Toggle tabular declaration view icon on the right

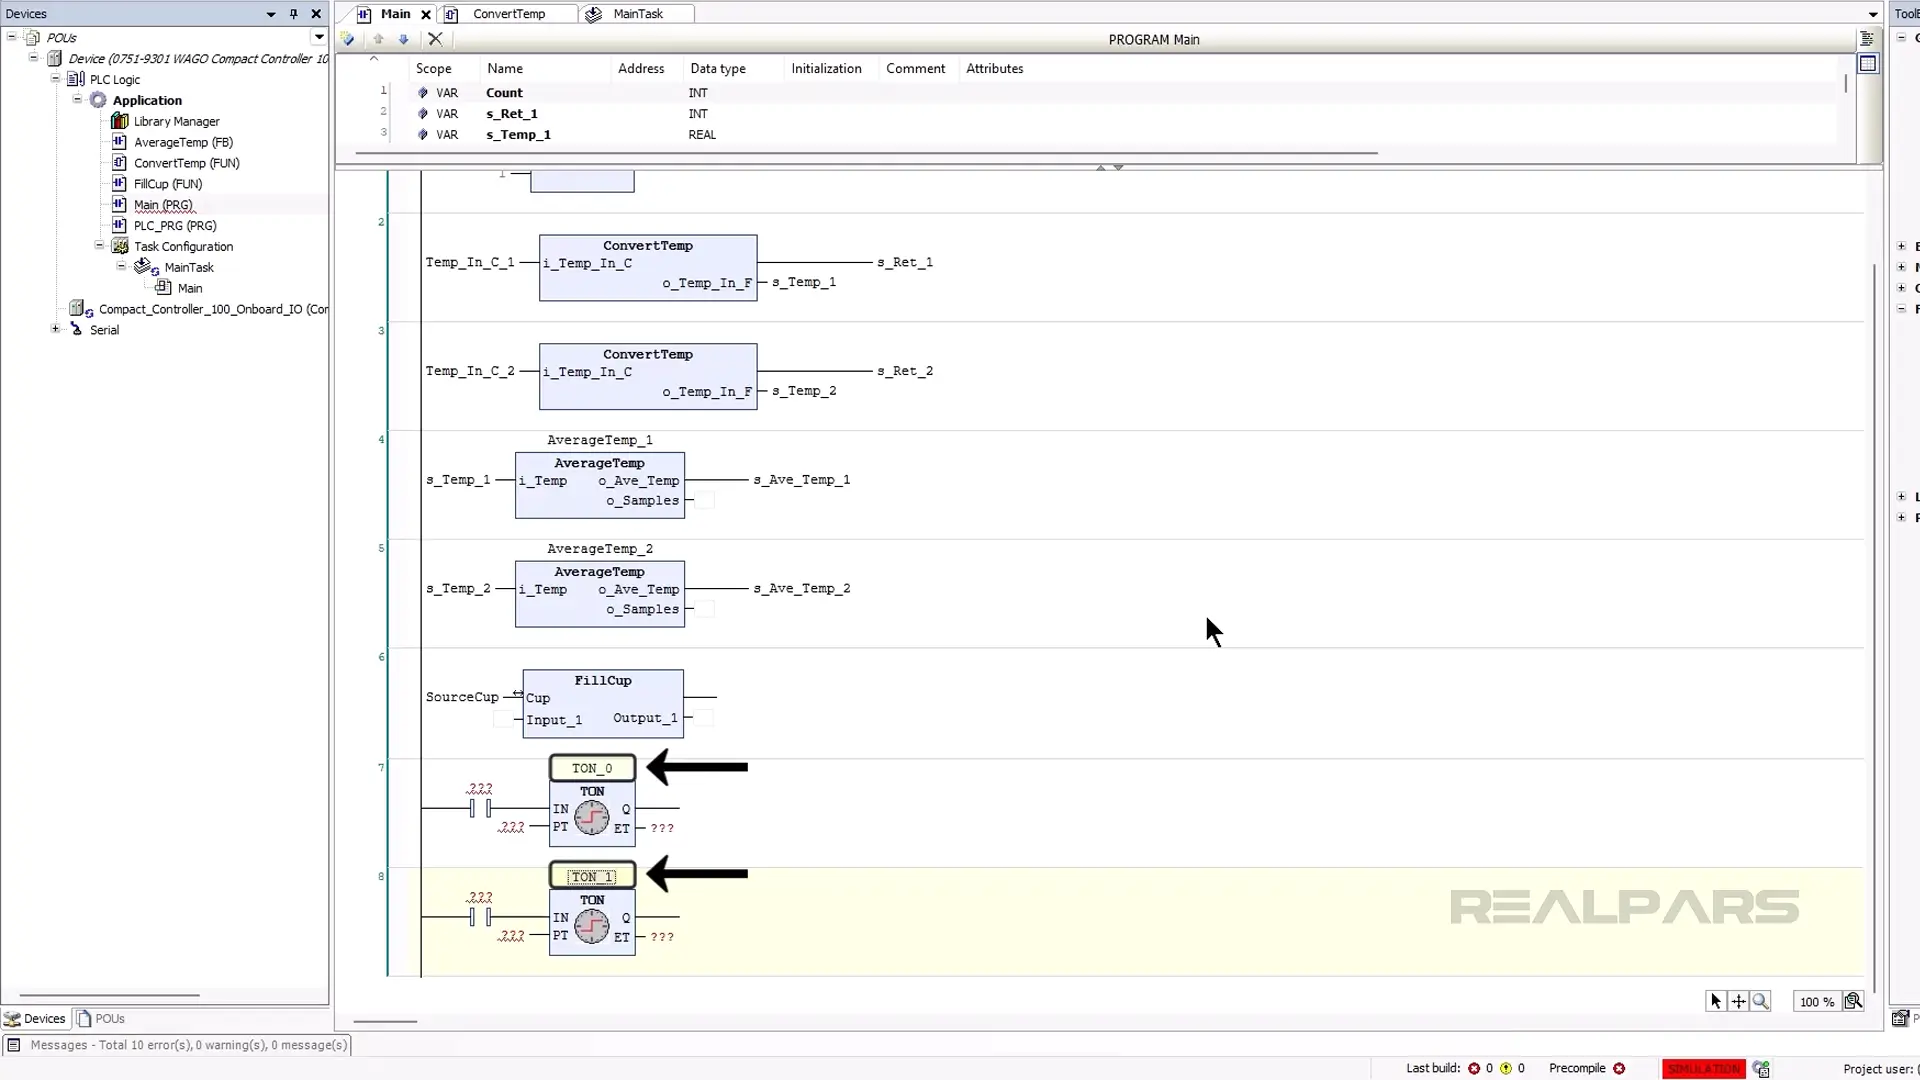point(1868,63)
